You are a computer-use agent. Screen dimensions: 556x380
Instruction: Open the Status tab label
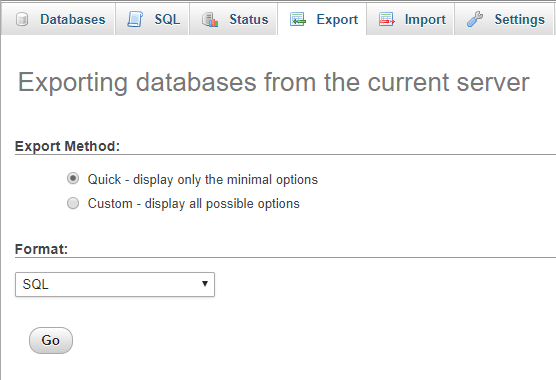point(249,19)
